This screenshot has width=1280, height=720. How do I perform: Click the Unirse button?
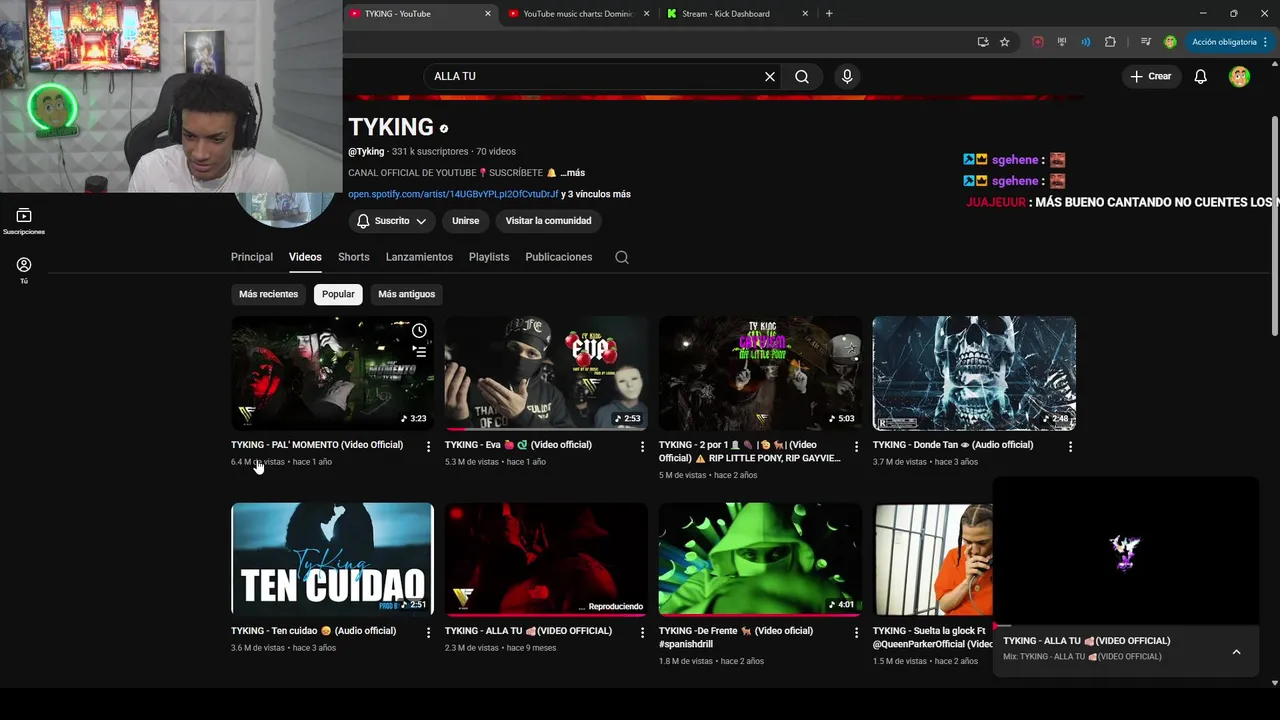pyautogui.click(x=465, y=221)
